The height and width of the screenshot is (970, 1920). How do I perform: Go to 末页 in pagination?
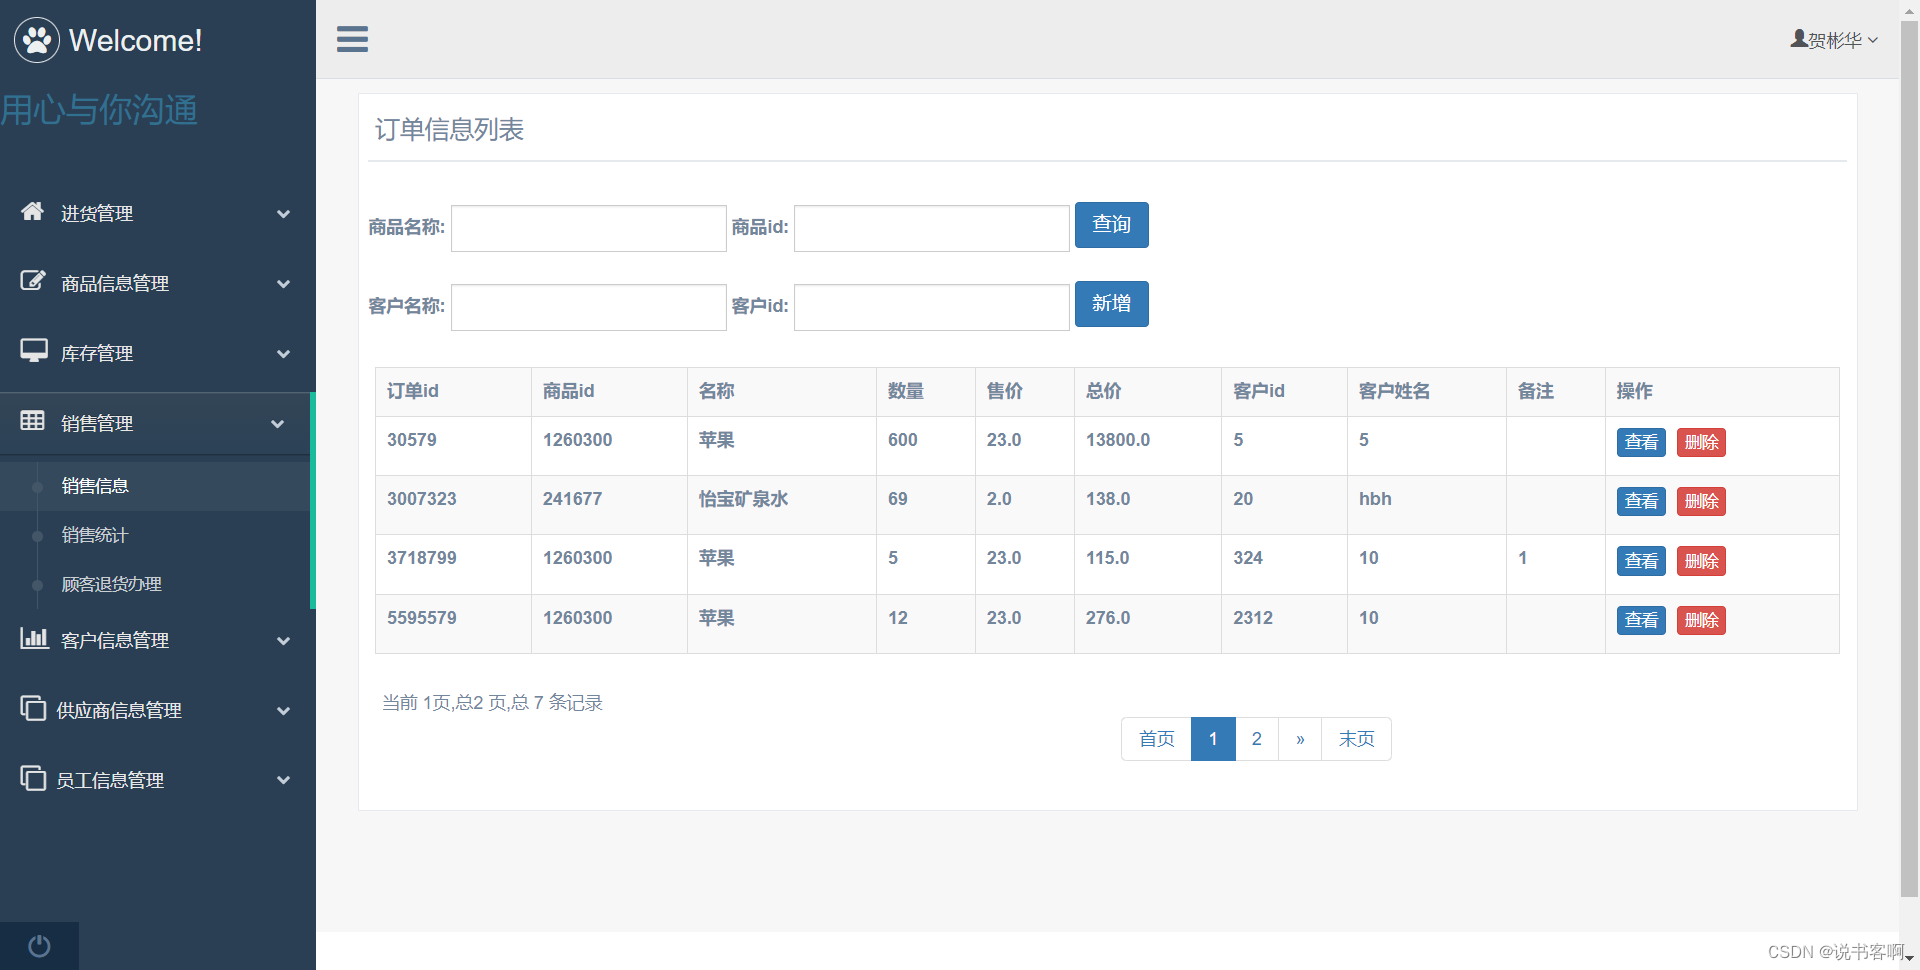point(1356,739)
